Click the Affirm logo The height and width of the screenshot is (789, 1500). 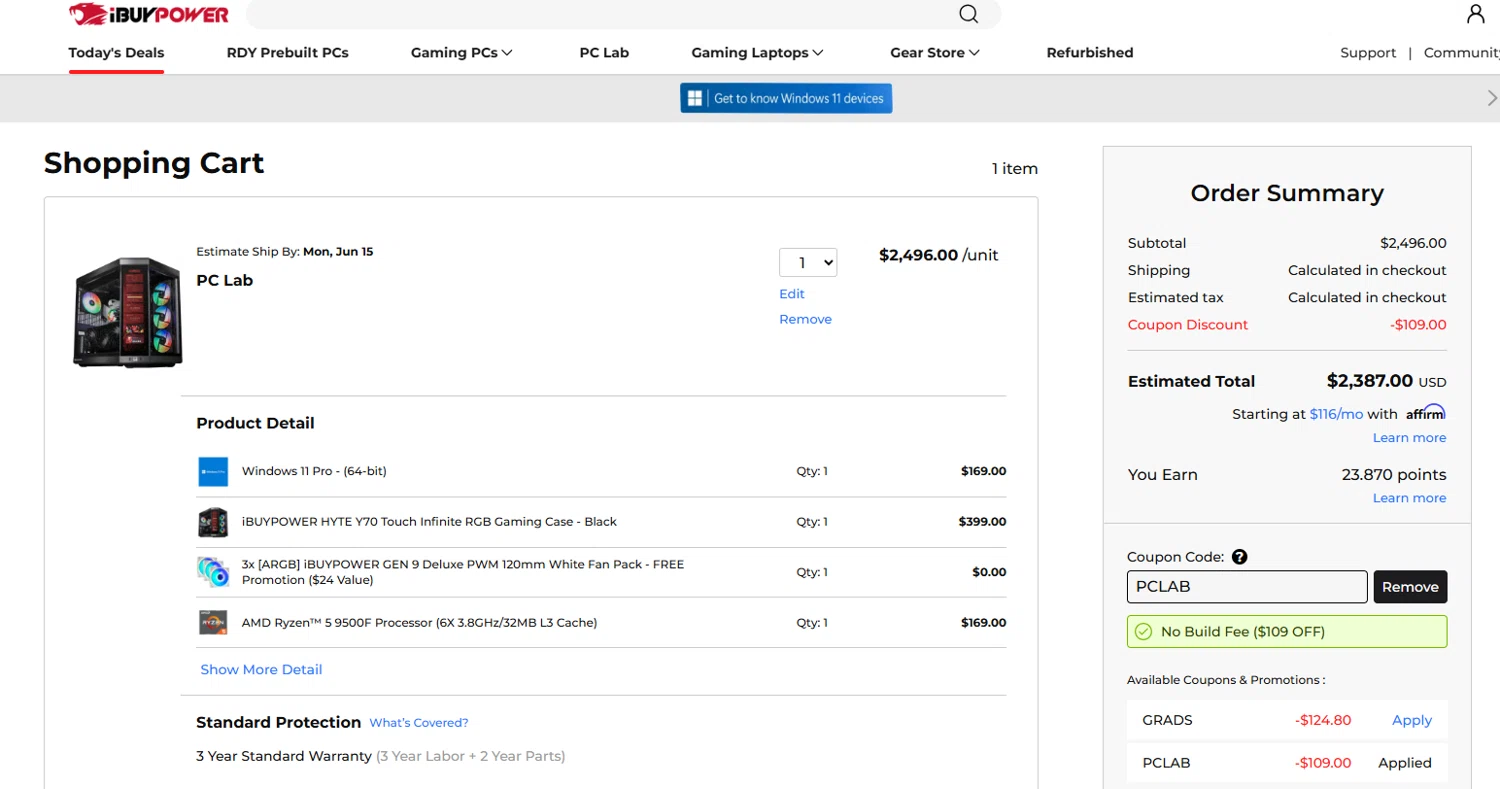1425,412
